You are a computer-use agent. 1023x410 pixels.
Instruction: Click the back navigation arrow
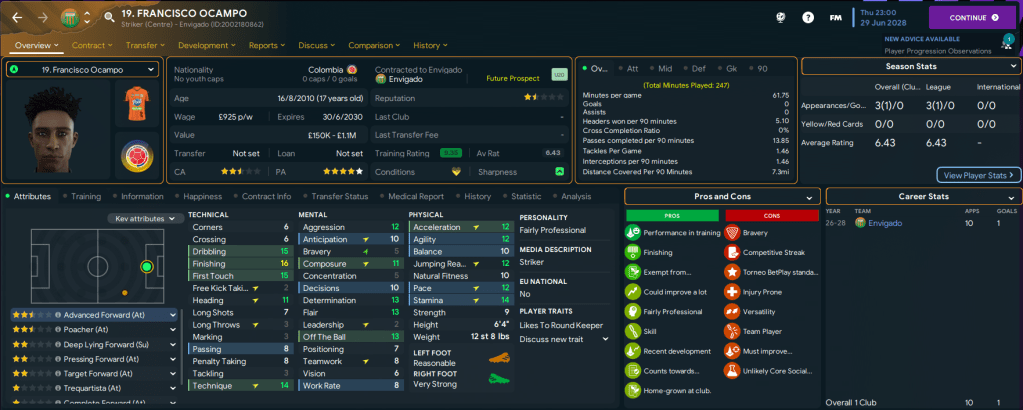[x=18, y=18]
